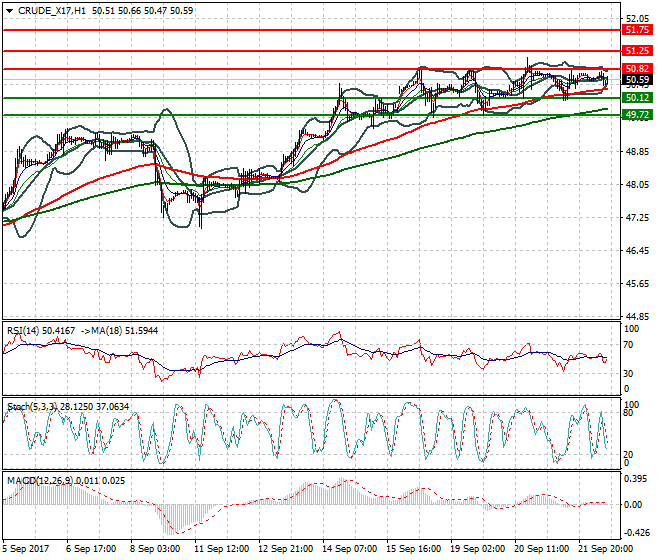Click the 12 Sep 21:00 time label

click(285, 549)
